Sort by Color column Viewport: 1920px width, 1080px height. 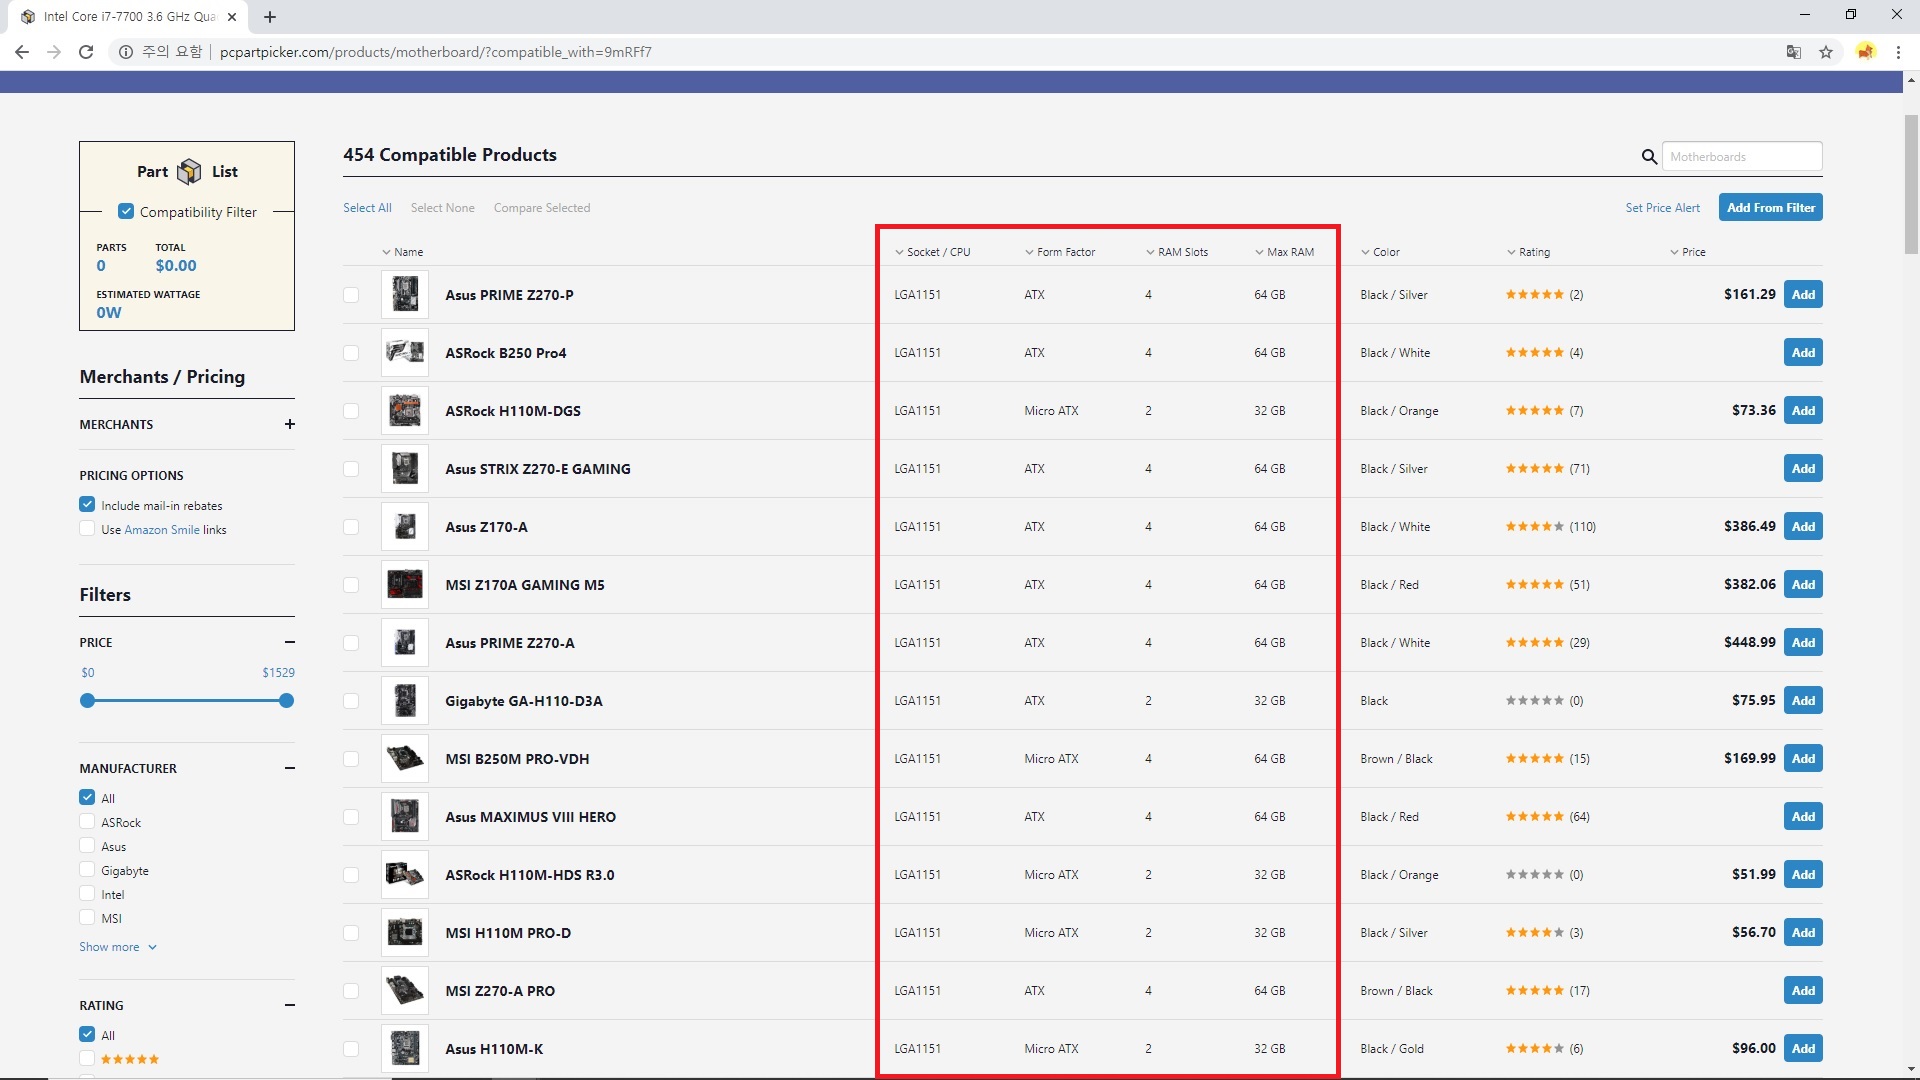point(1380,252)
